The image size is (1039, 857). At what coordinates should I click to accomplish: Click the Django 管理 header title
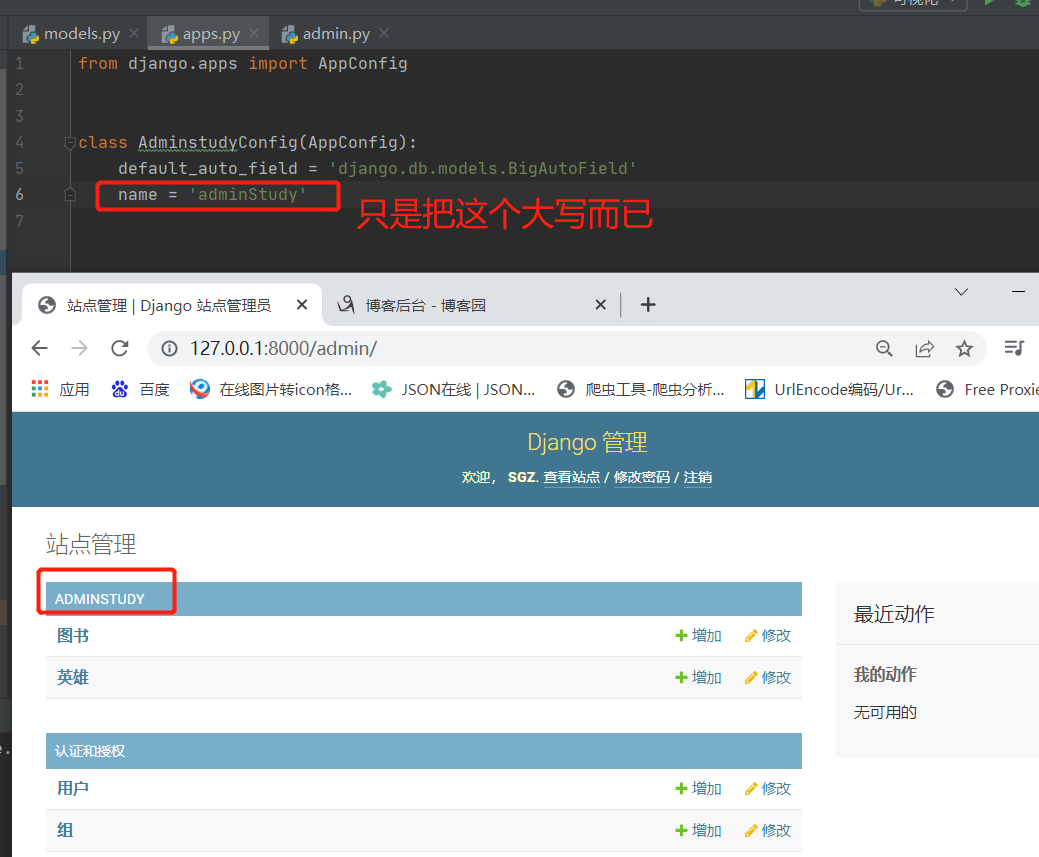click(x=587, y=443)
